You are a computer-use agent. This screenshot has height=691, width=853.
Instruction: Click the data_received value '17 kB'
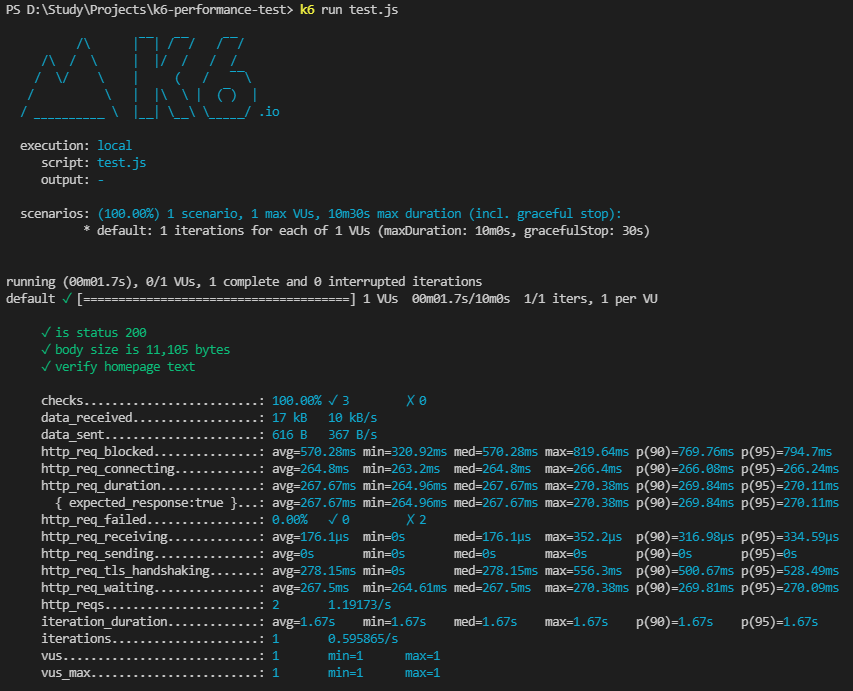pos(289,418)
